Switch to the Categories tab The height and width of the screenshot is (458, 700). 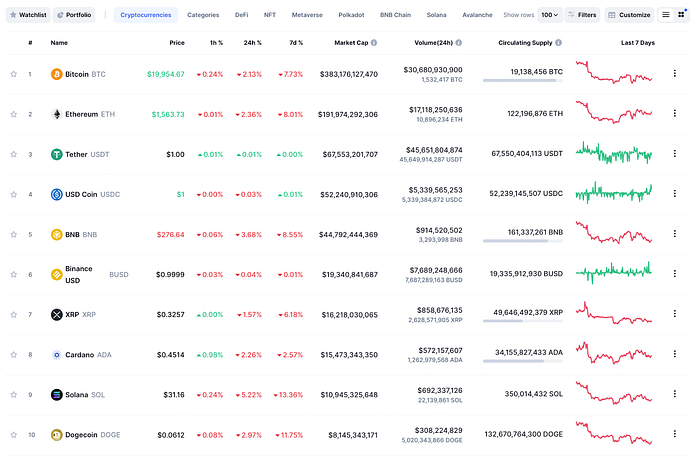point(203,15)
